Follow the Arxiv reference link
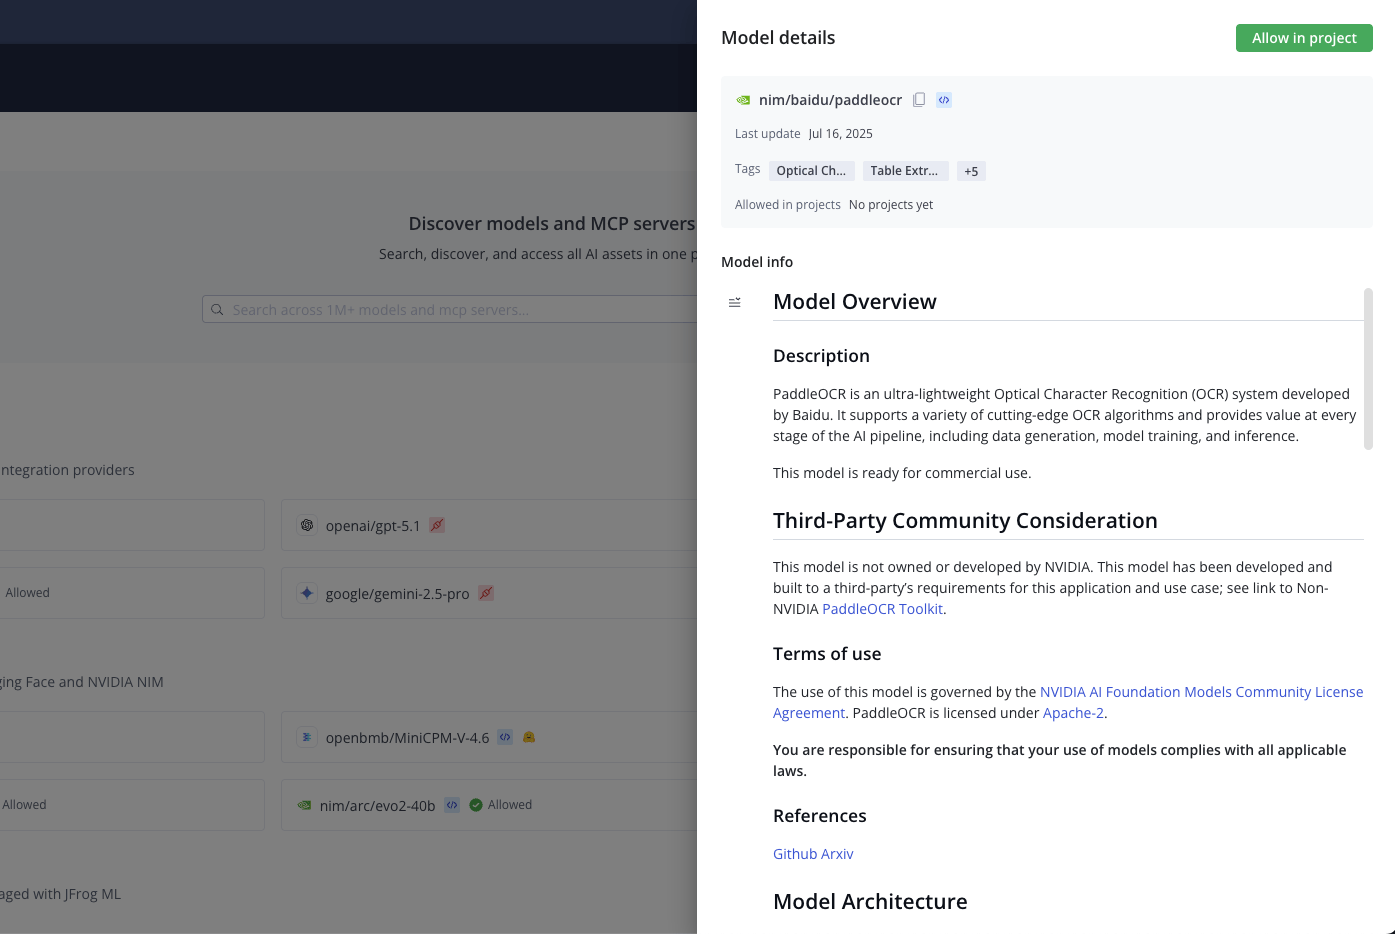 click(838, 854)
